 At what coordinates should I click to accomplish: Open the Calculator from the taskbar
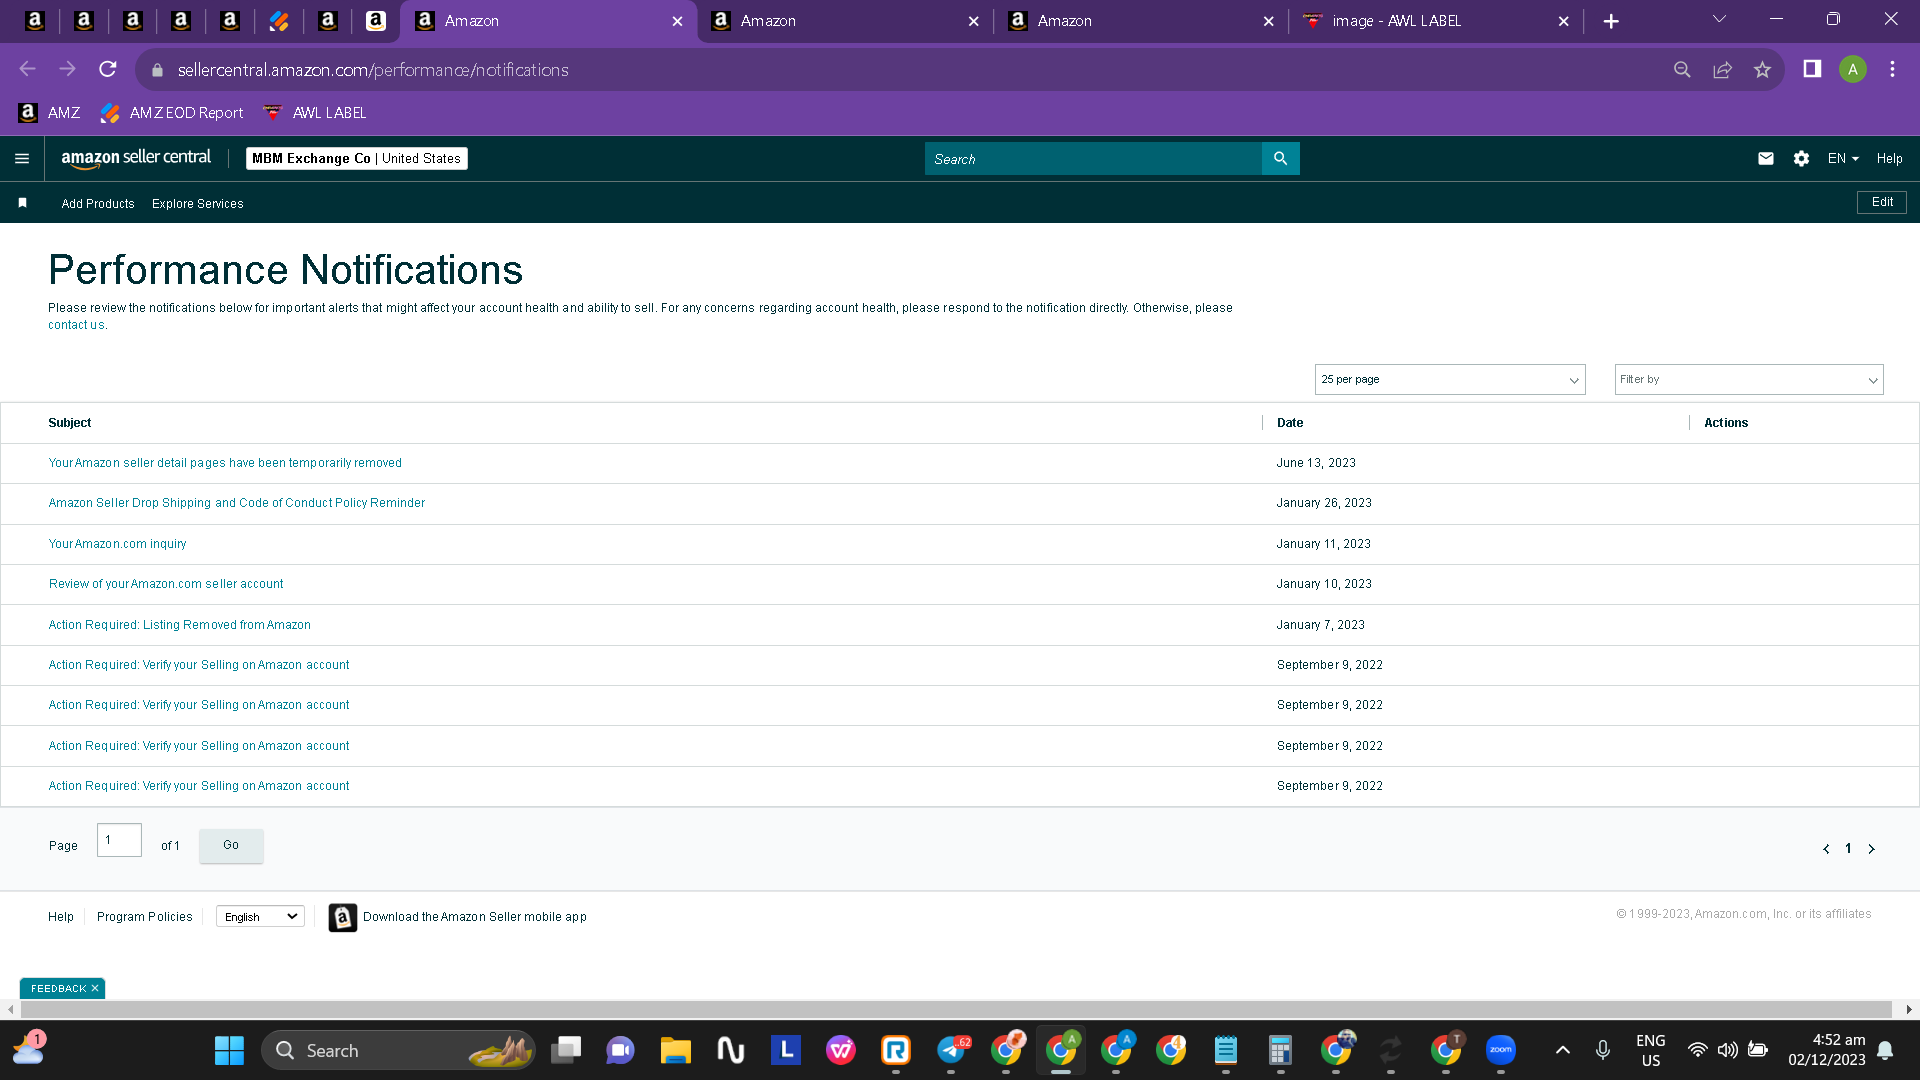coord(1280,1050)
